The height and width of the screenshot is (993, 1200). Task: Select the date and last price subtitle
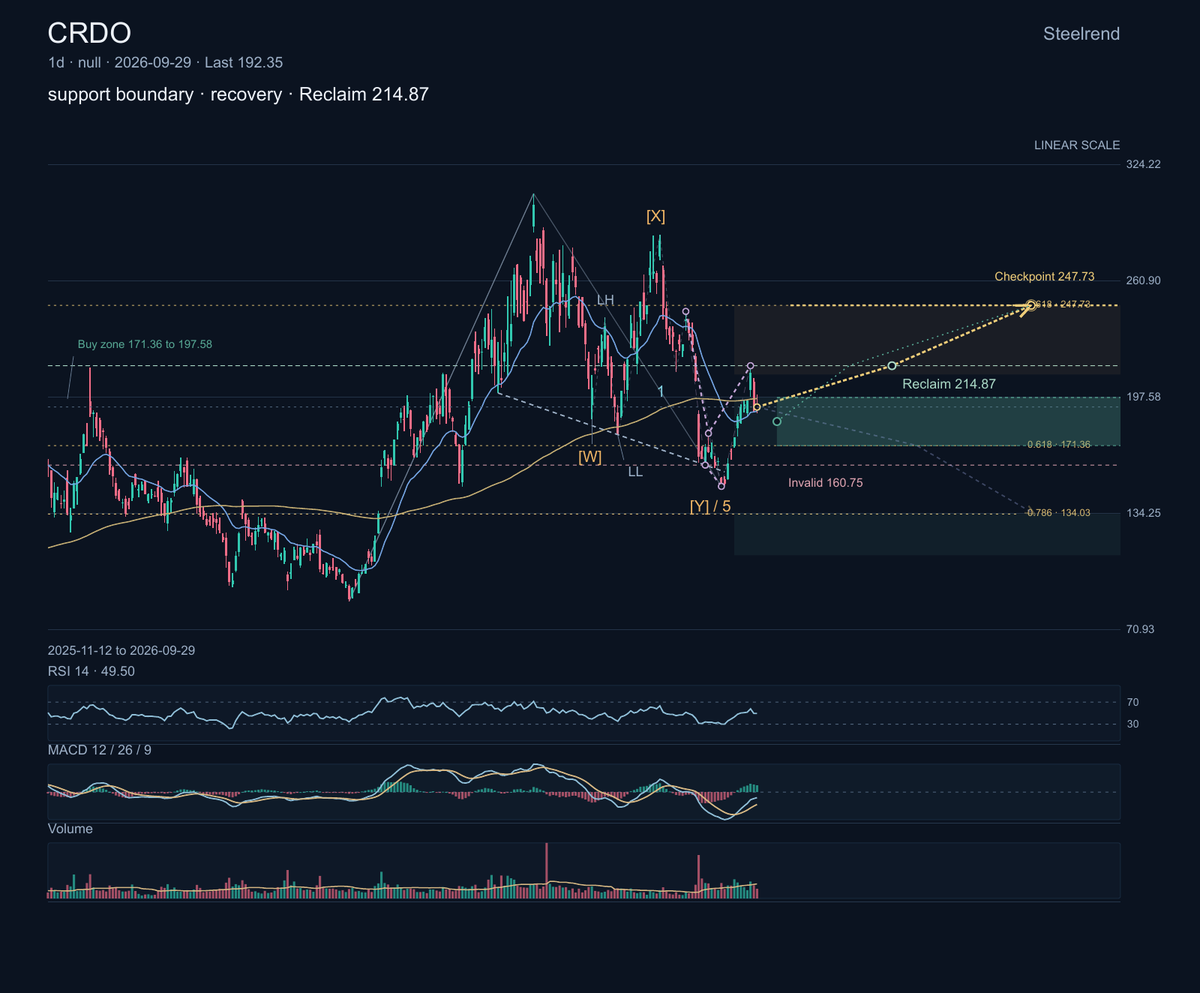pyautogui.click(x=165, y=62)
